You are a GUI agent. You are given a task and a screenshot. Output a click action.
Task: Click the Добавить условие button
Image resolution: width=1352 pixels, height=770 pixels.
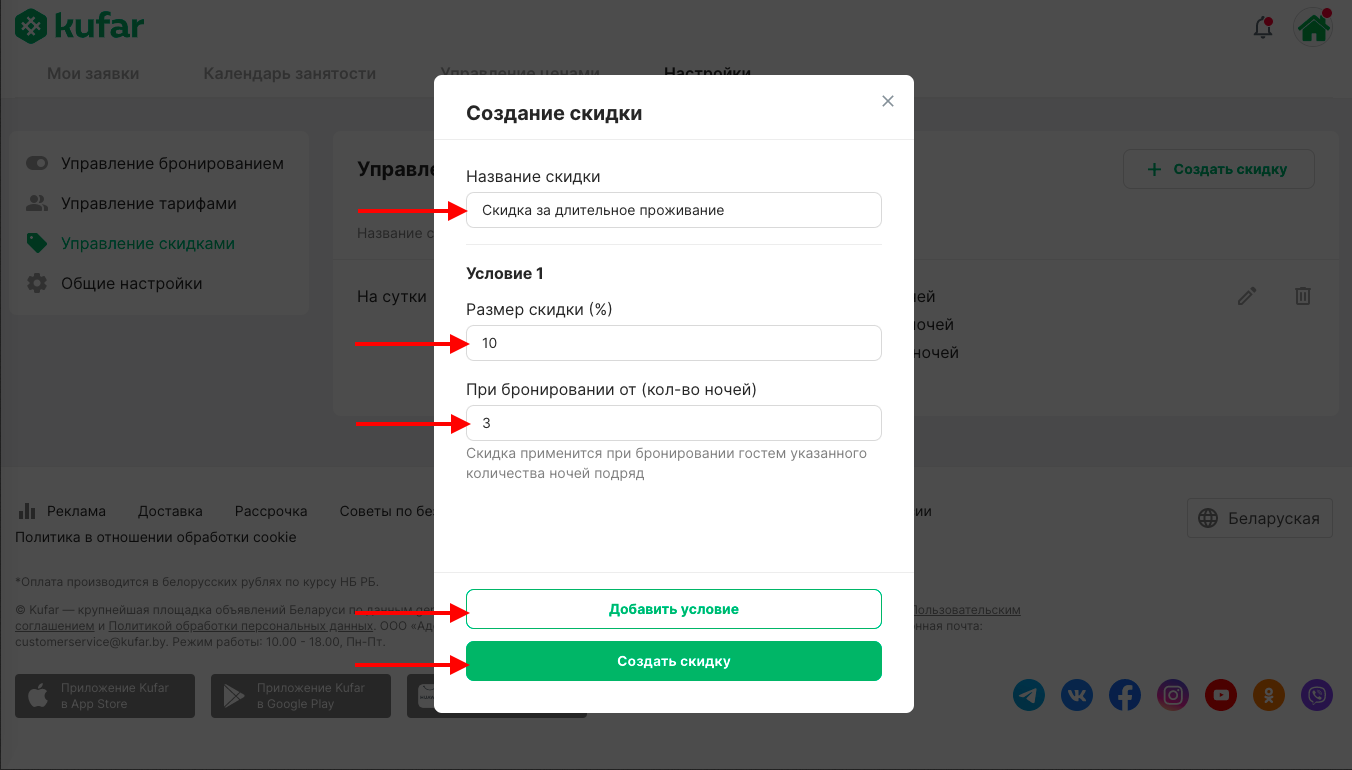(674, 609)
